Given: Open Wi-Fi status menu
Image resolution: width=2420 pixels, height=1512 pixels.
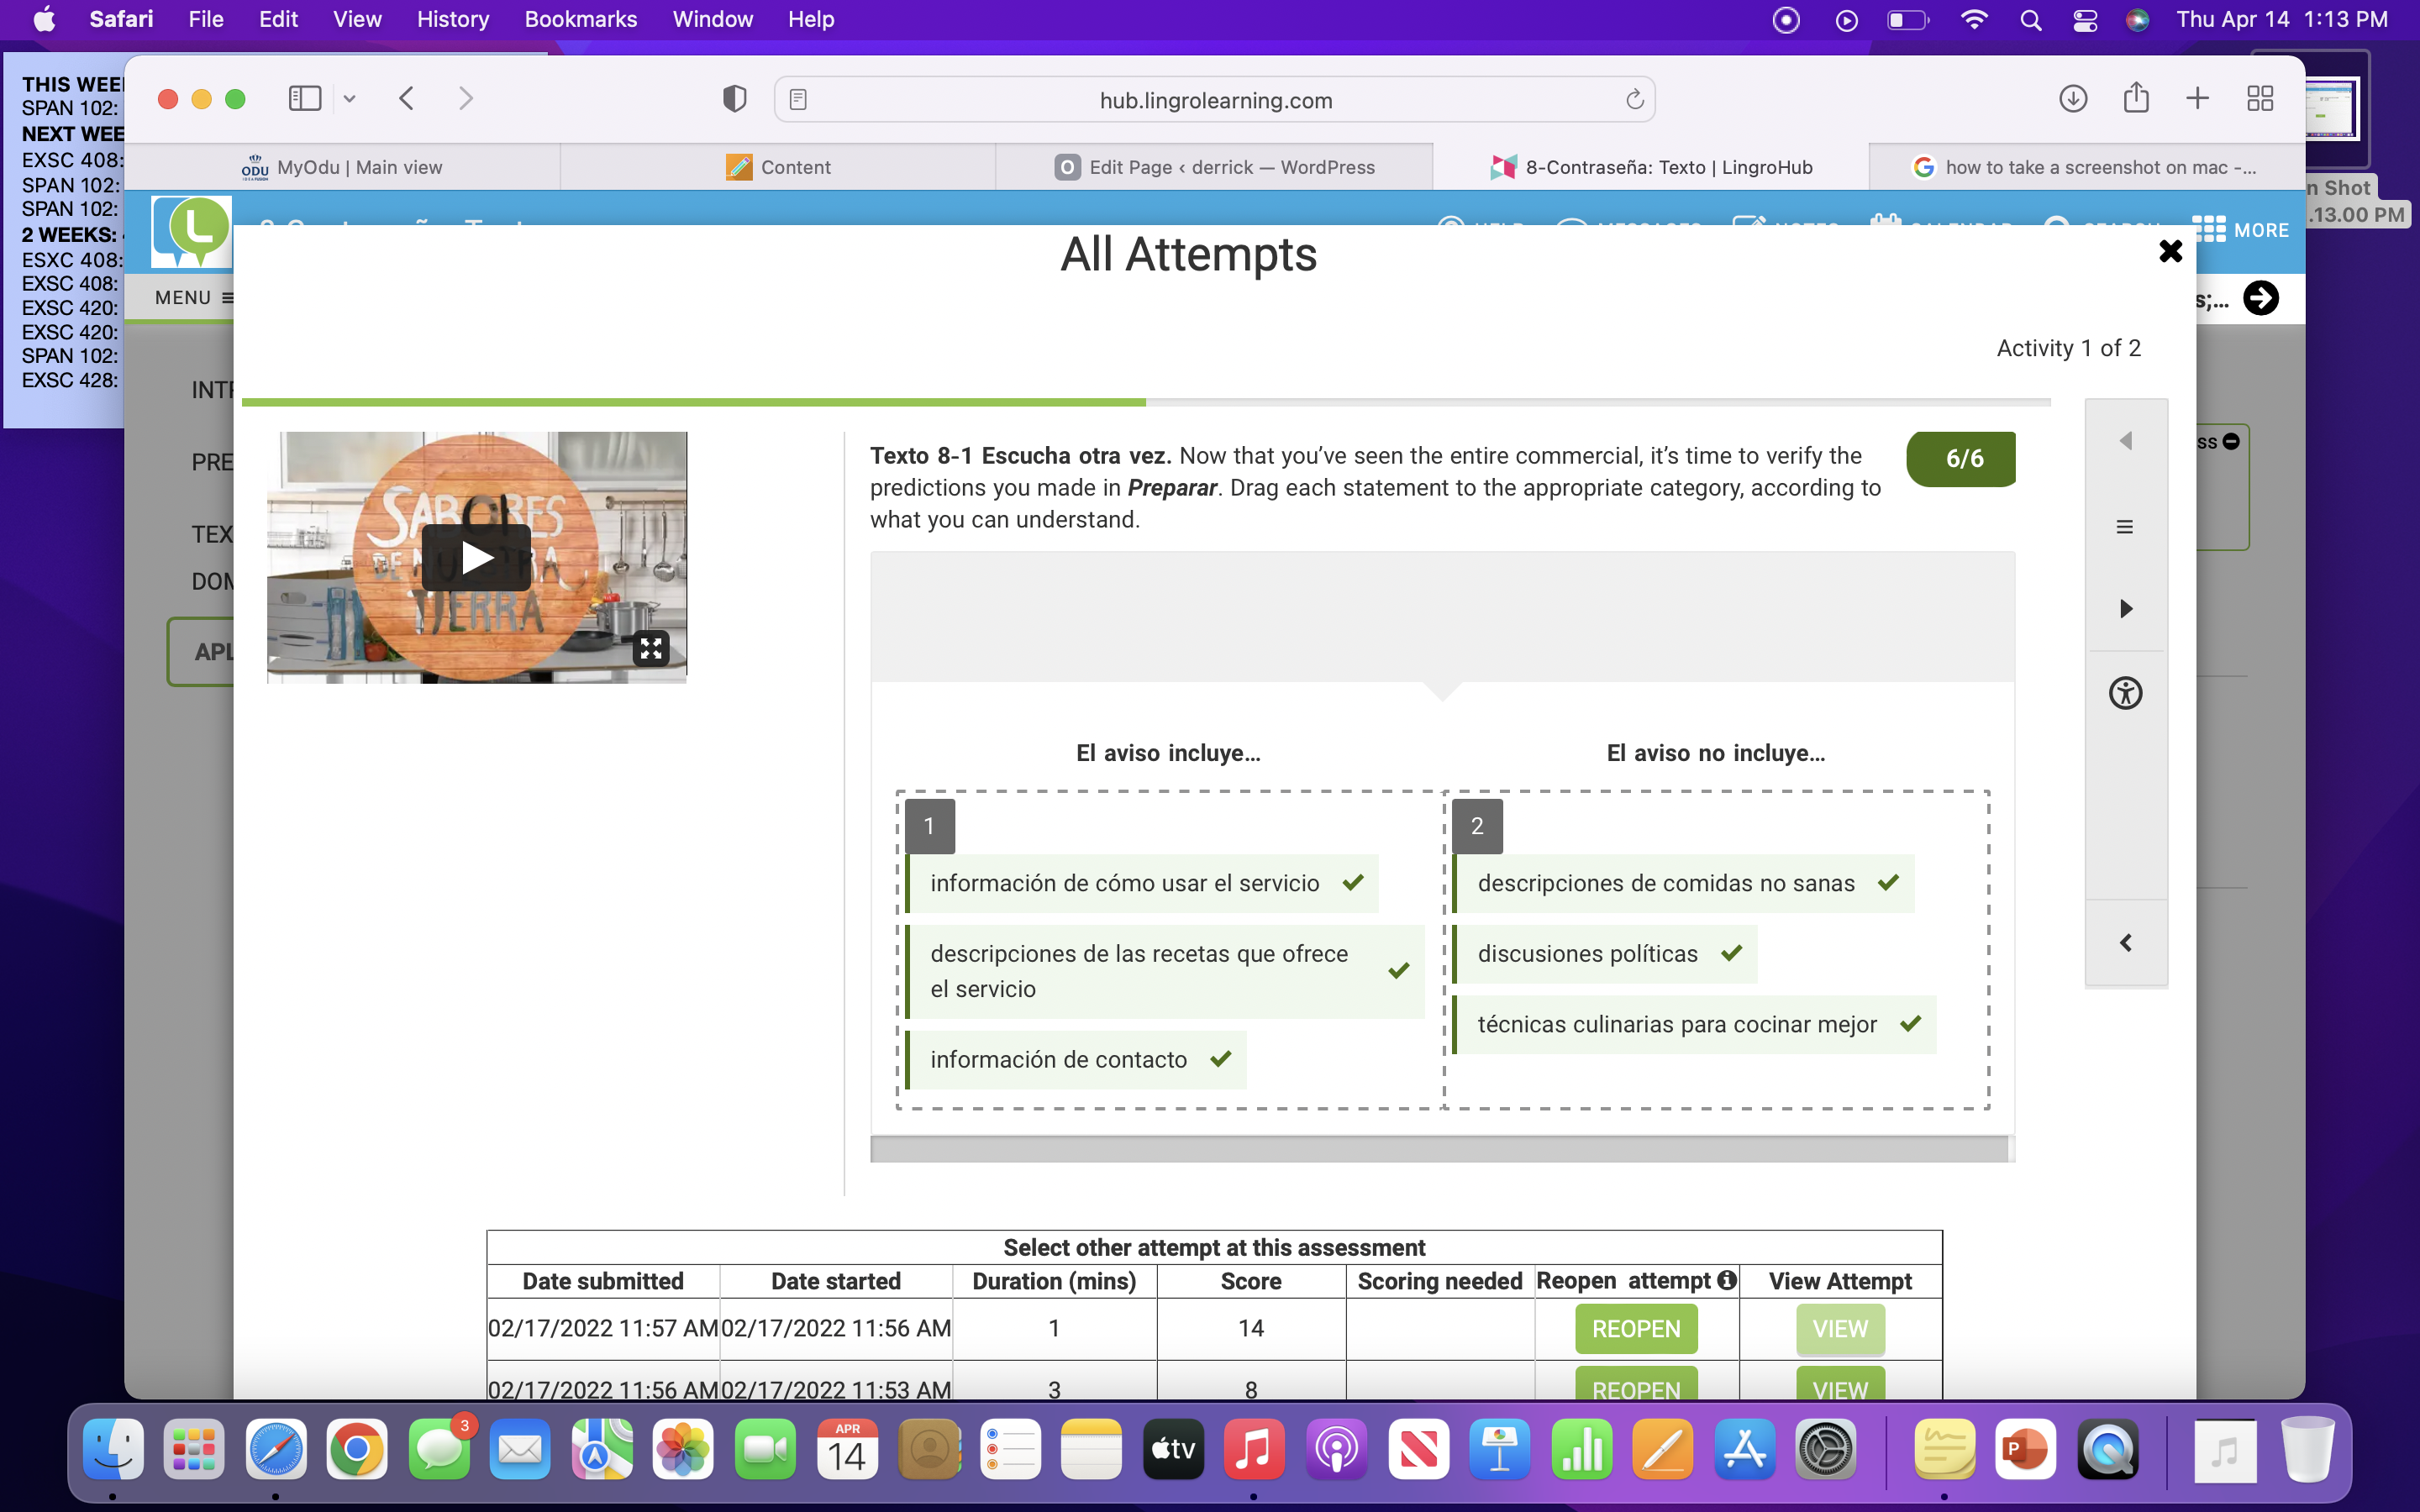Looking at the screenshot, I should [x=1973, y=20].
